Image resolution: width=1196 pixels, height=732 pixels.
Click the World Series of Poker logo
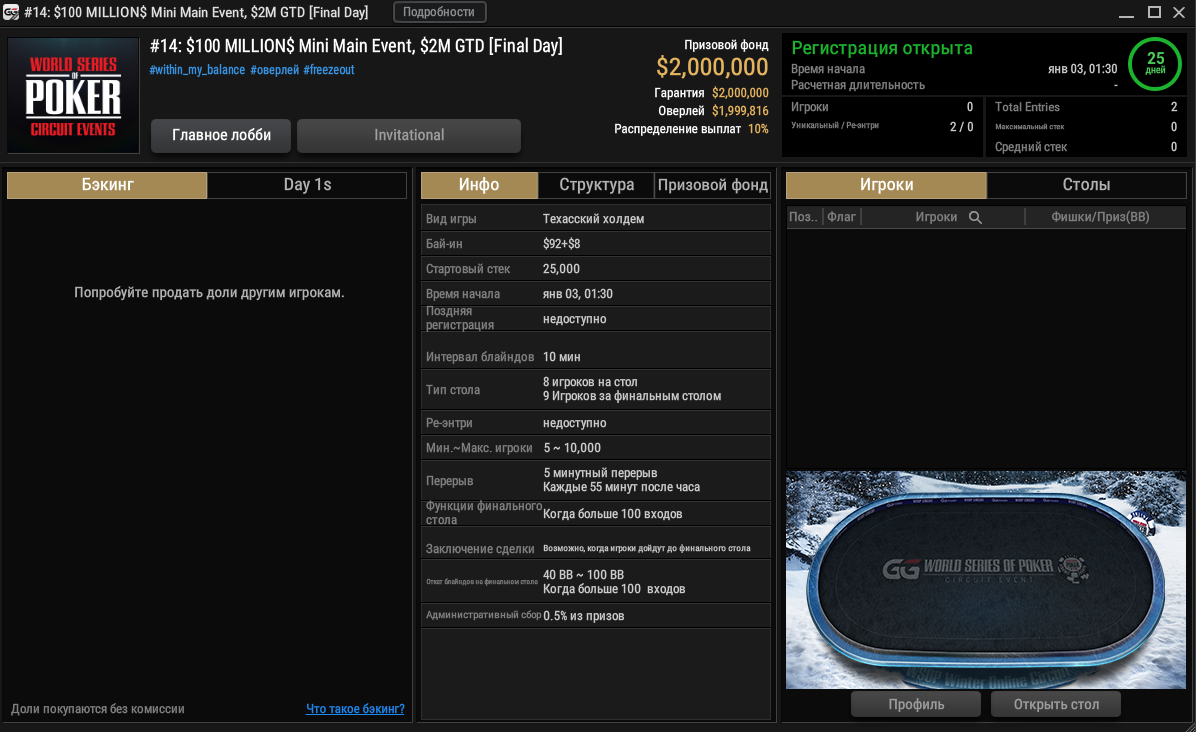[73, 95]
